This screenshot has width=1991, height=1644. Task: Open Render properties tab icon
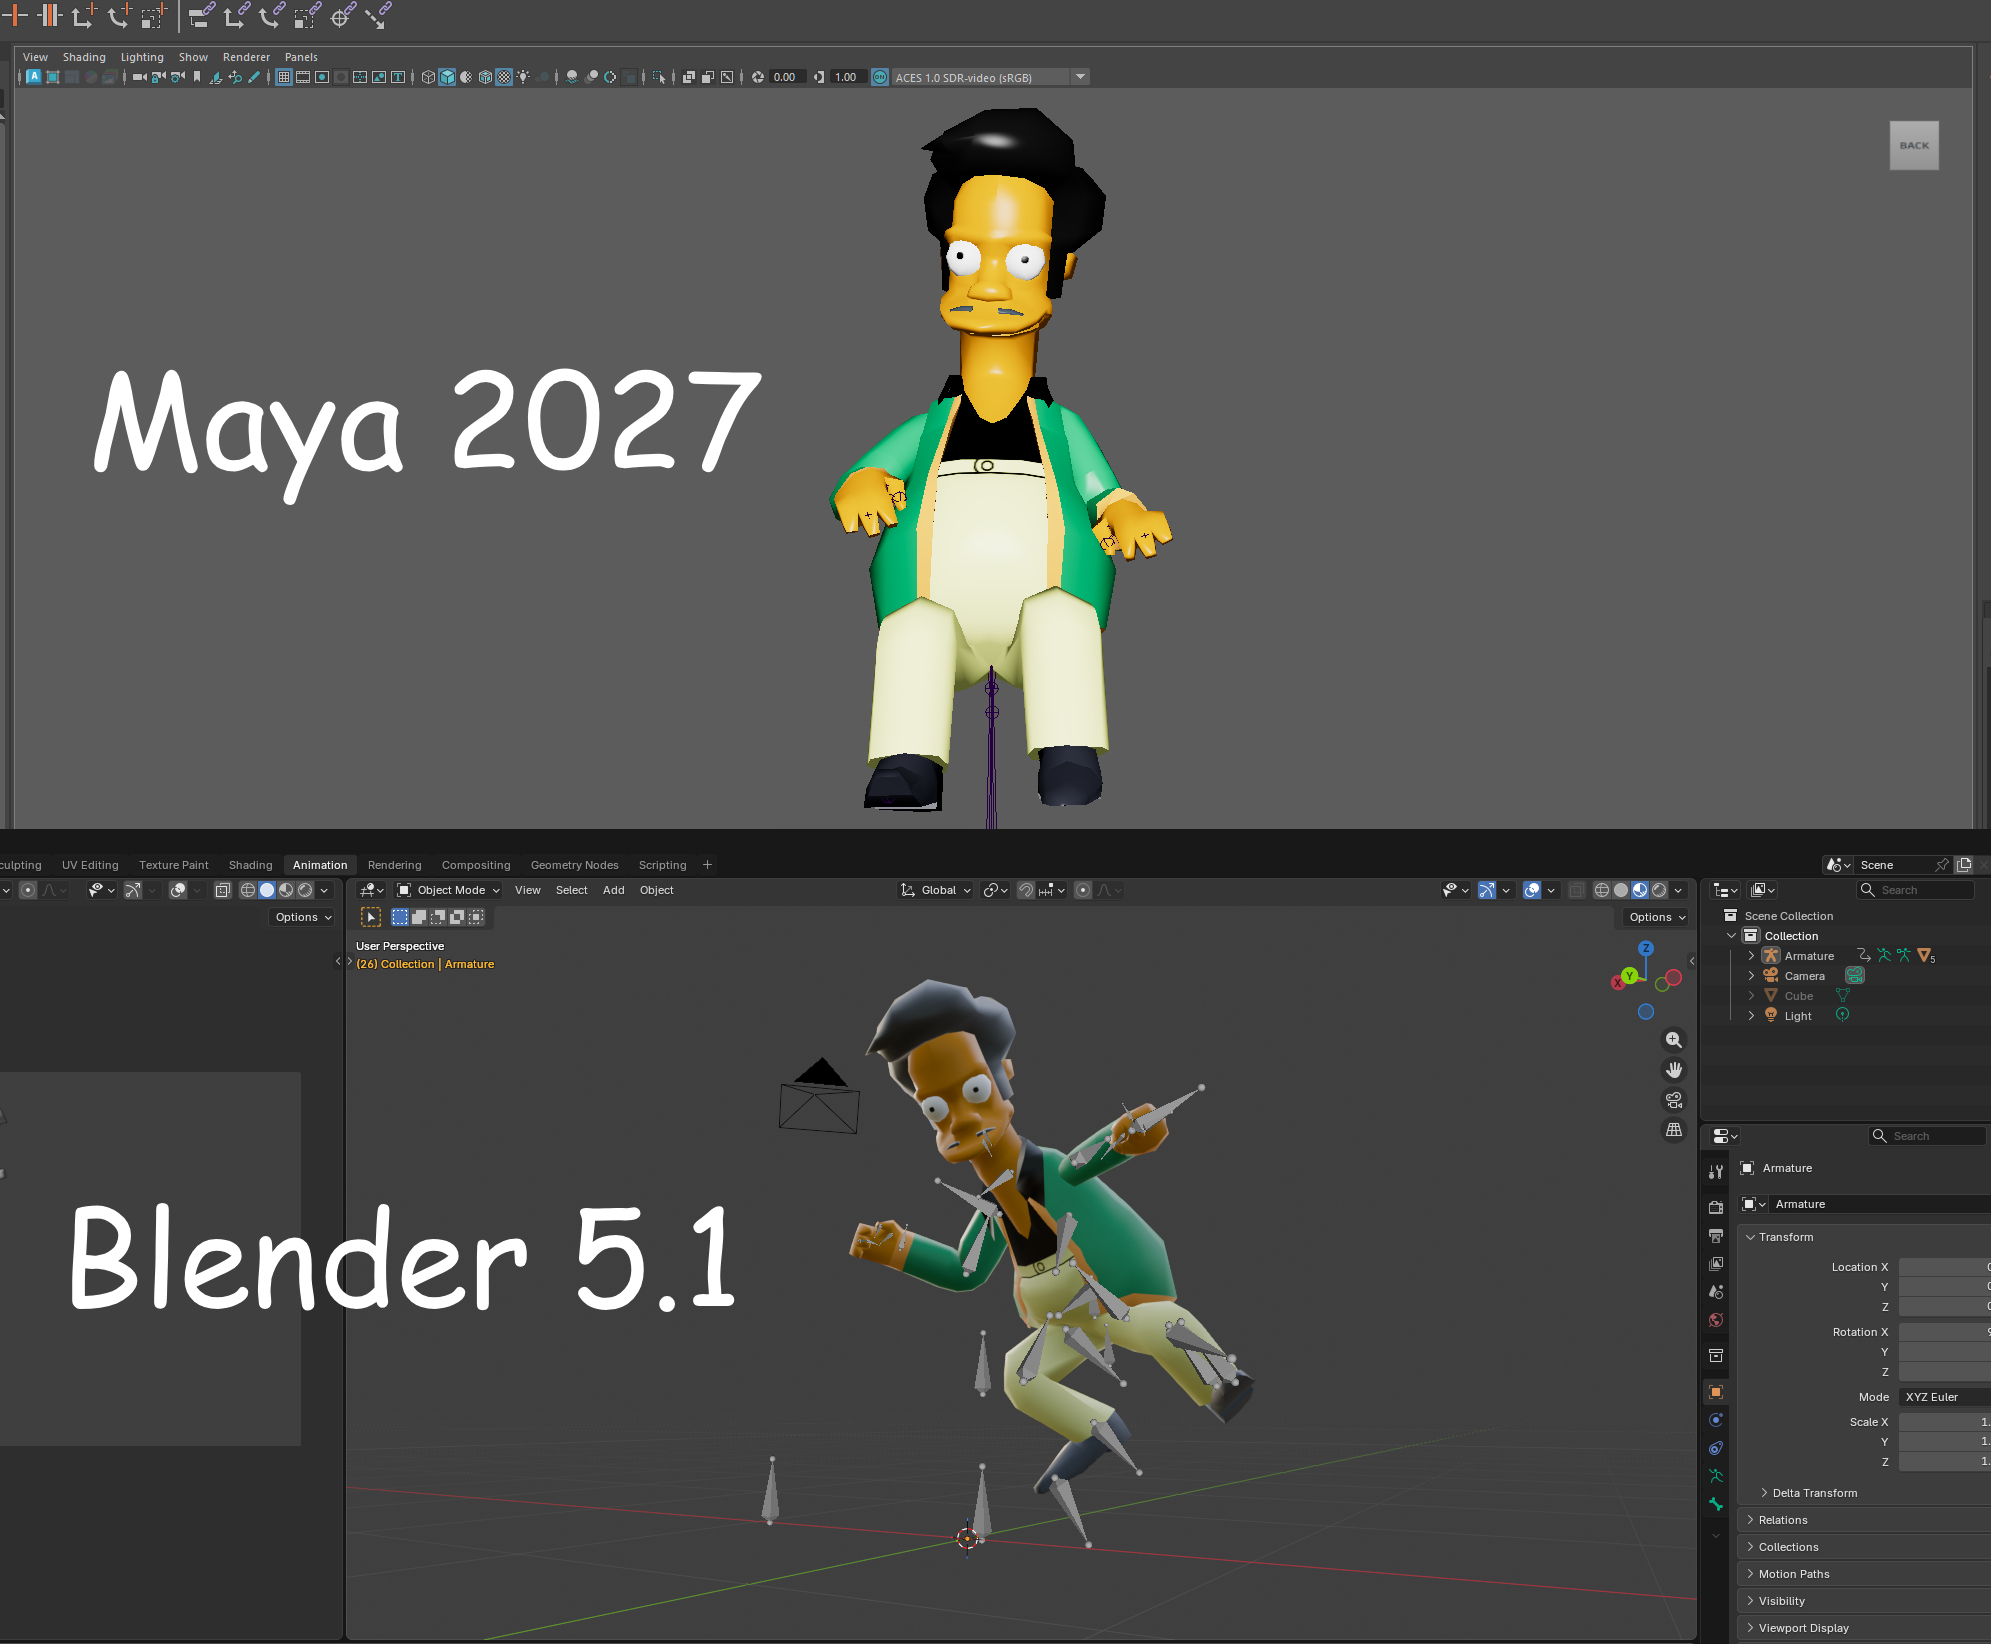coord(1716,1208)
